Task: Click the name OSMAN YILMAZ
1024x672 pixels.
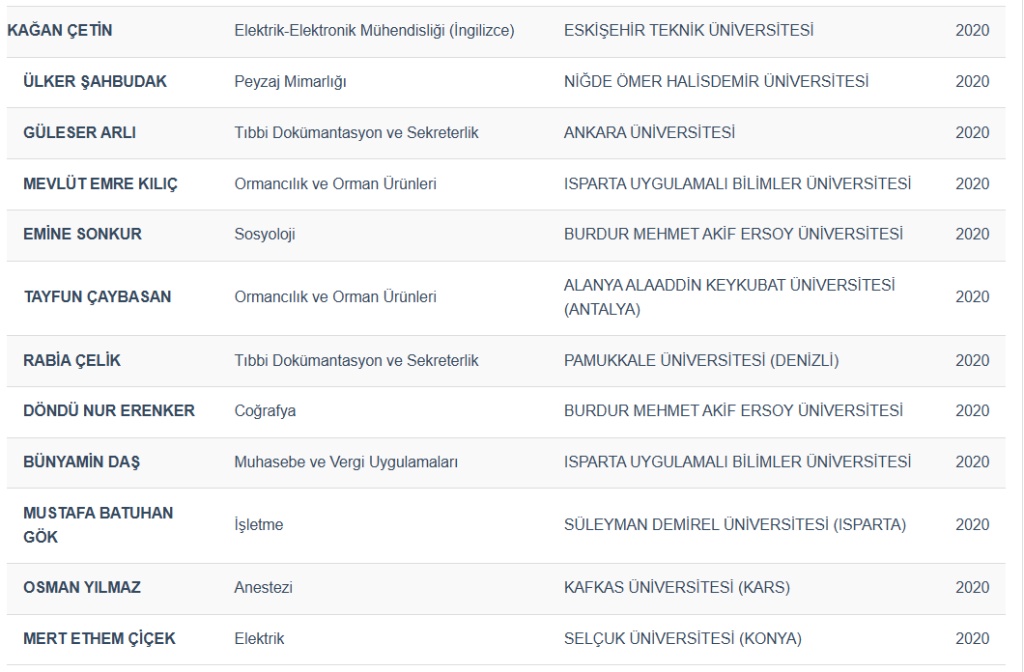Action: tap(82, 588)
